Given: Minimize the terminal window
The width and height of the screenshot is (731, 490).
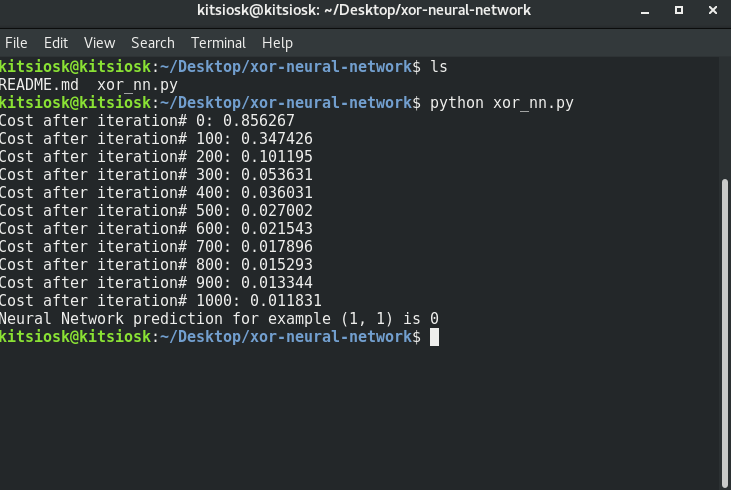Looking at the screenshot, I should 645,11.
